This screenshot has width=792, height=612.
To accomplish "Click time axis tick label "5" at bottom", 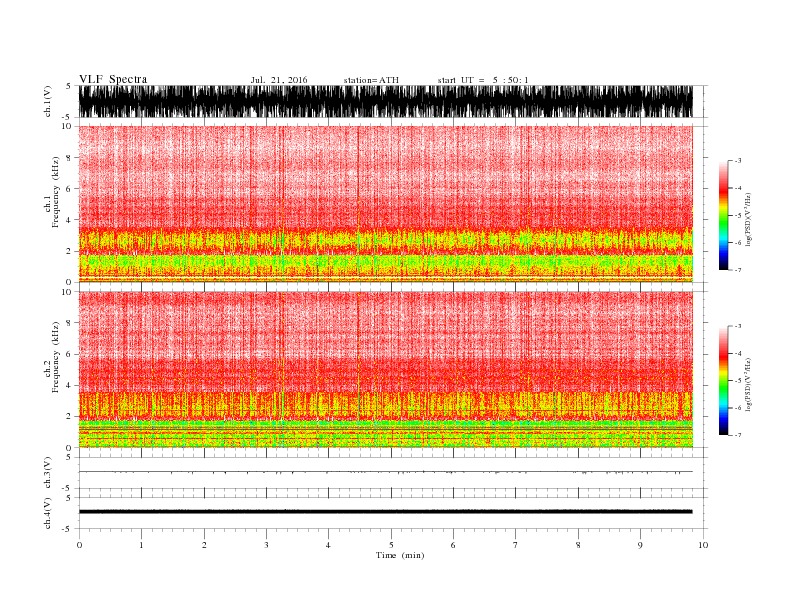I will tap(391, 545).
